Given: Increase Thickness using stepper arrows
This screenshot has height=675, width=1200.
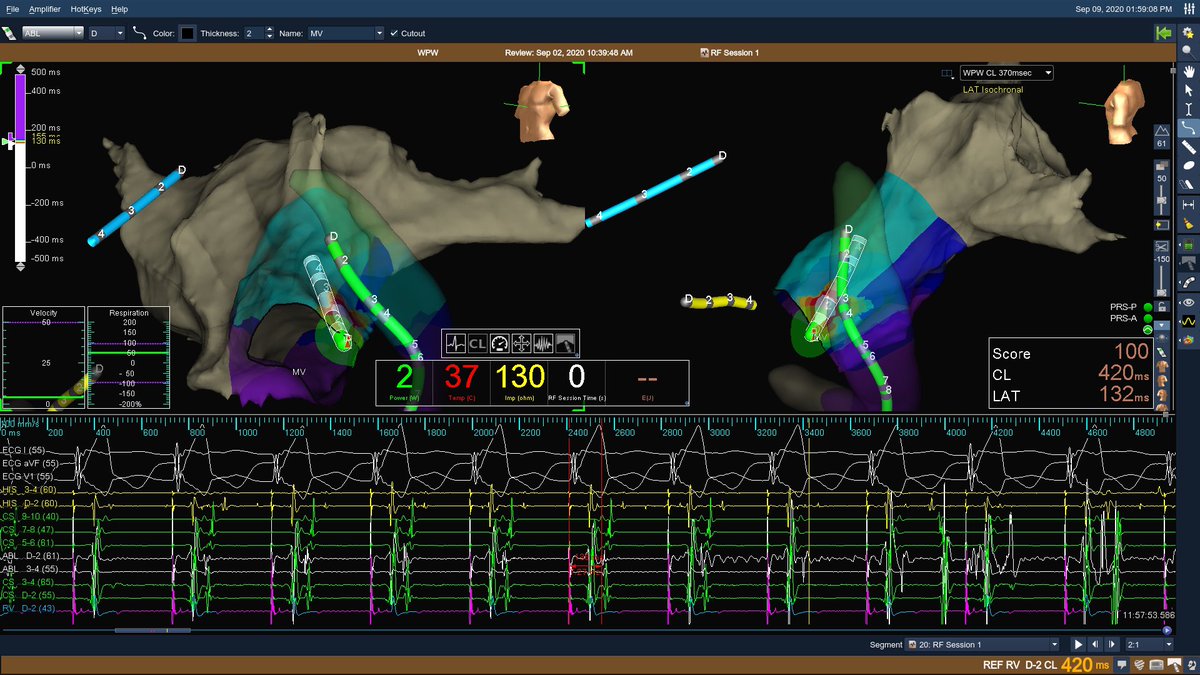Looking at the screenshot, I should [269, 30].
